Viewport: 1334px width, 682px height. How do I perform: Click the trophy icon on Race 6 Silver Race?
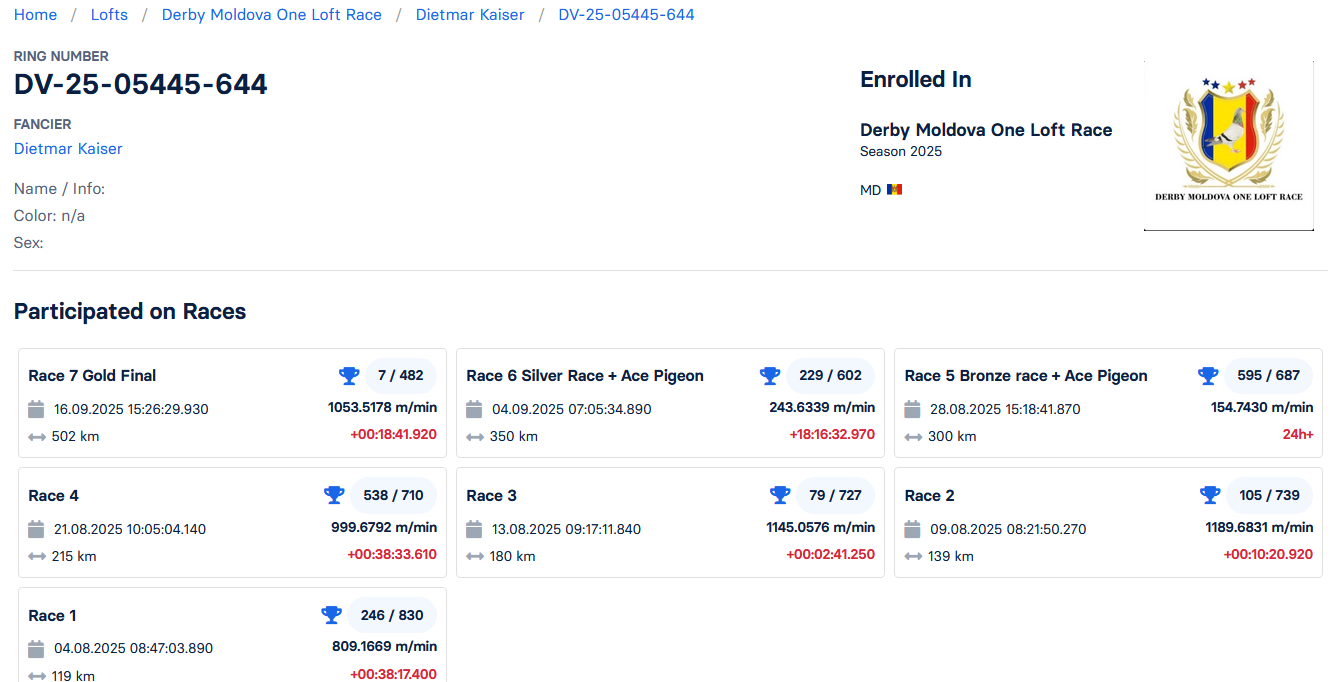coord(770,376)
